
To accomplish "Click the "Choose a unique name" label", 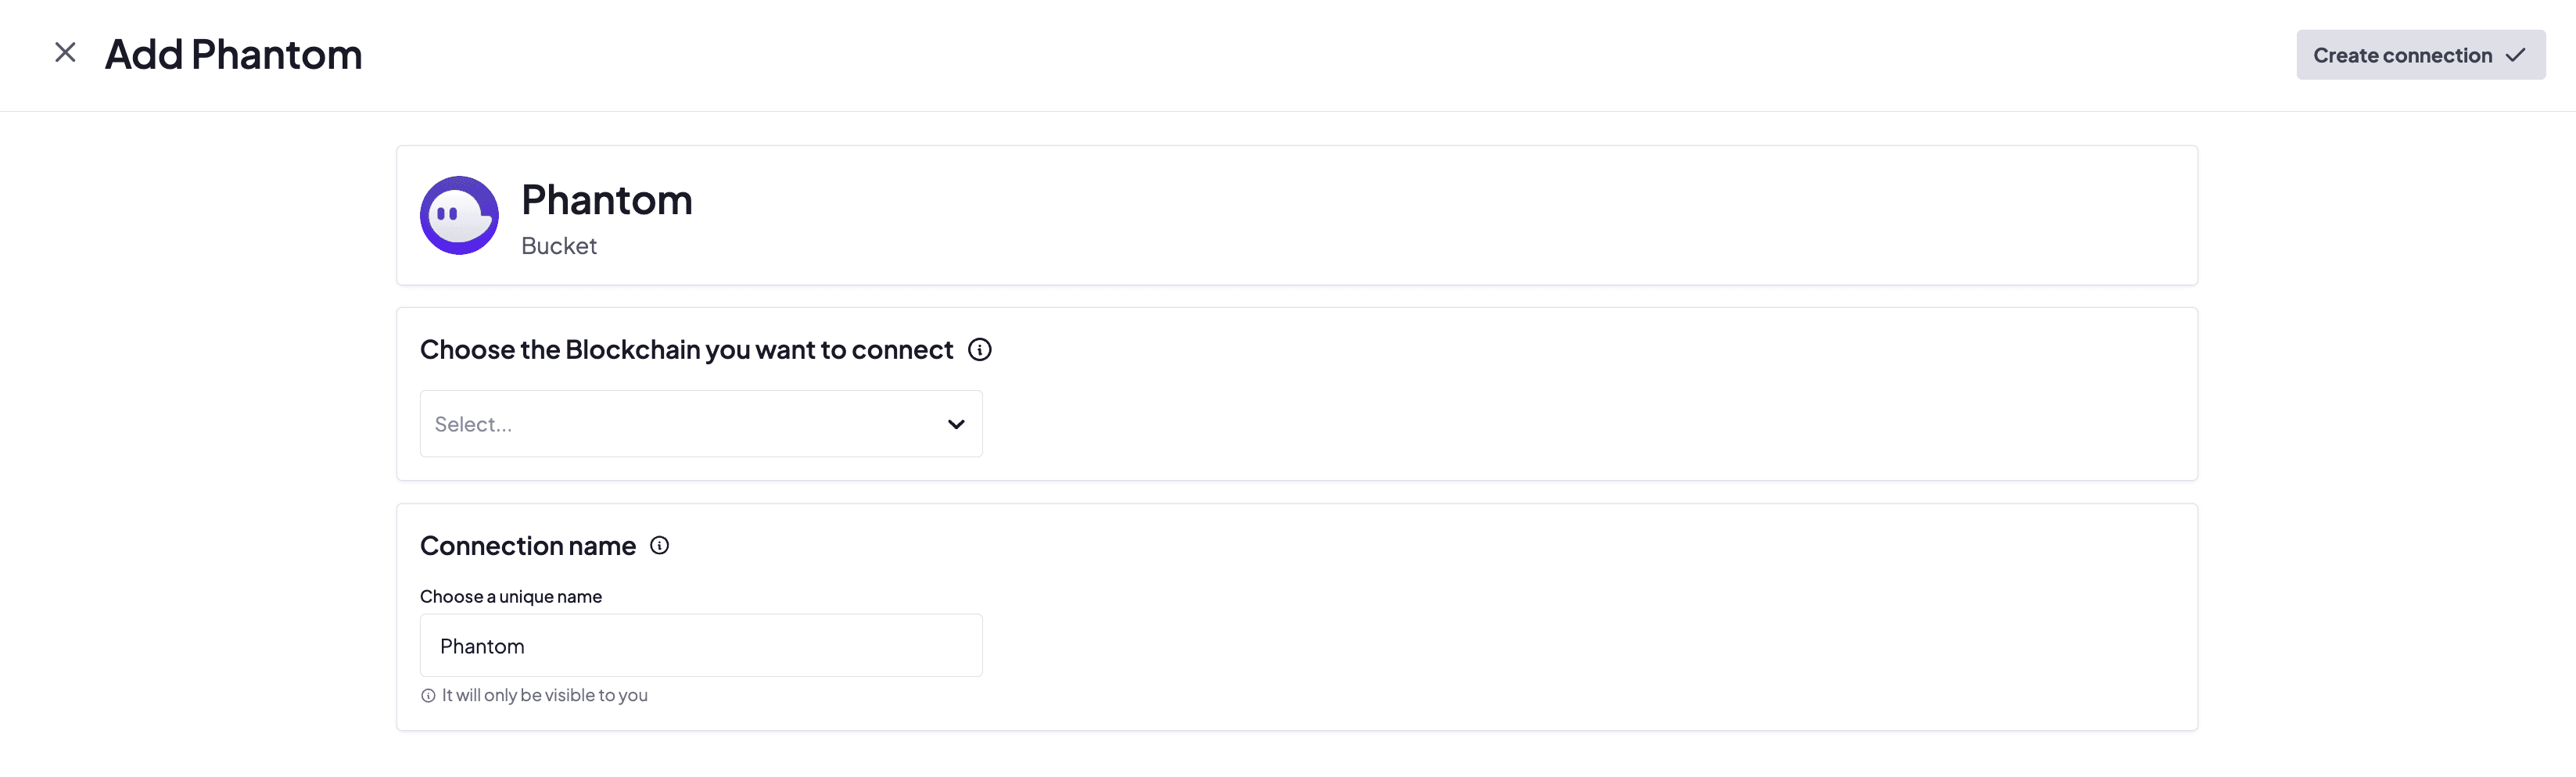I will [510, 596].
